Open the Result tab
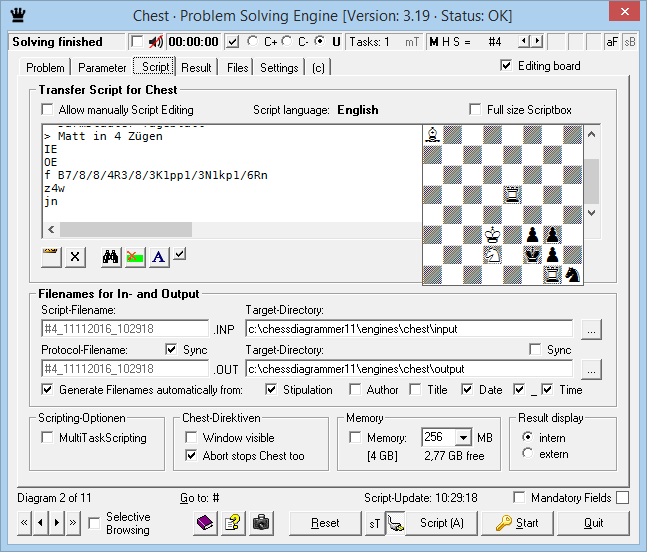Image resolution: width=647 pixels, height=552 pixels. tap(196, 67)
